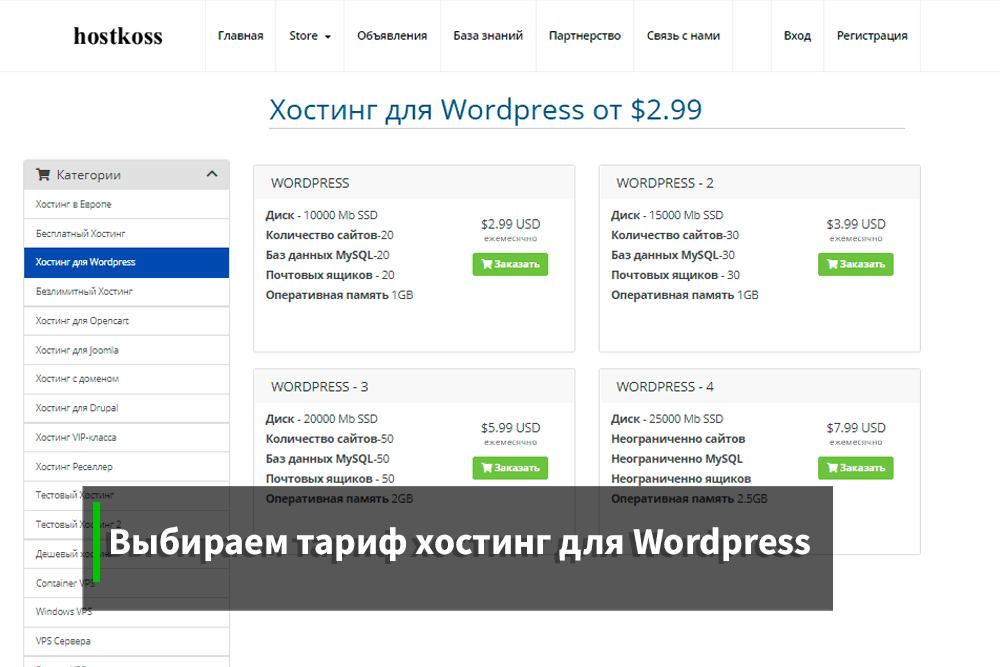Image resolution: width=1000 pixels, height=667 pixels.
Task: Click the Категории panel header label
Action: 89,175
